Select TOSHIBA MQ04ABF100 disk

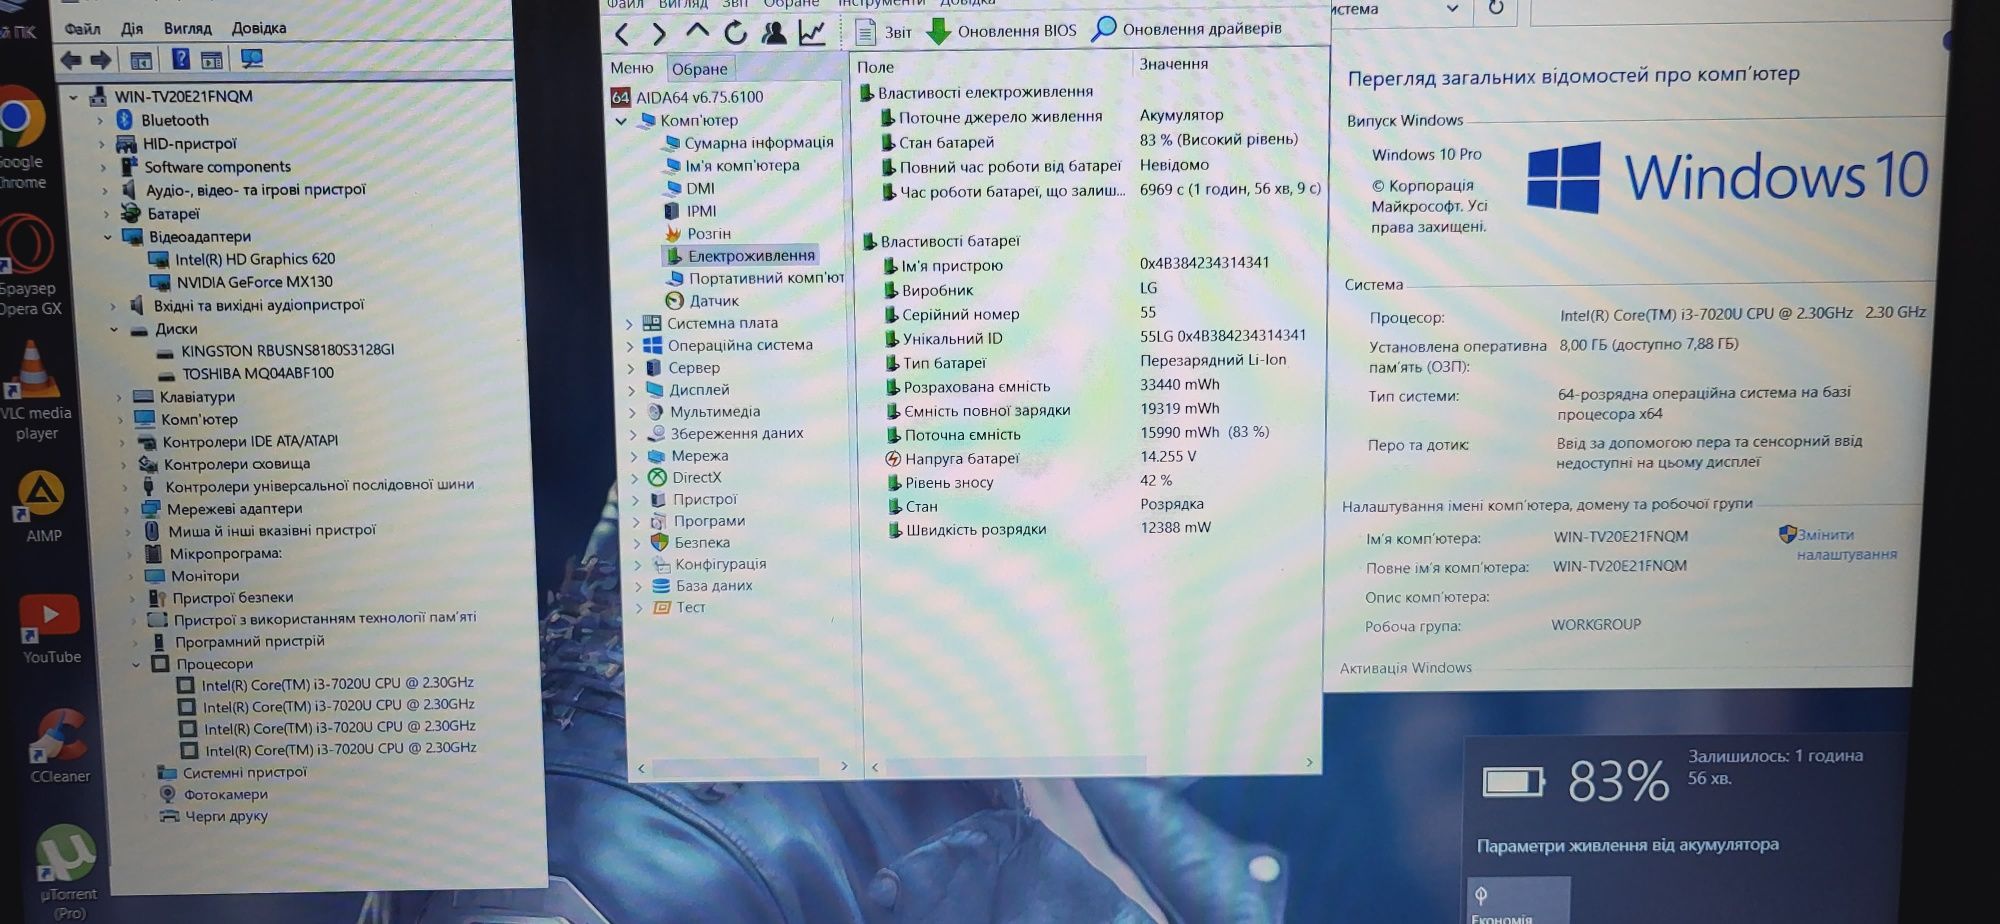(246, 374)
